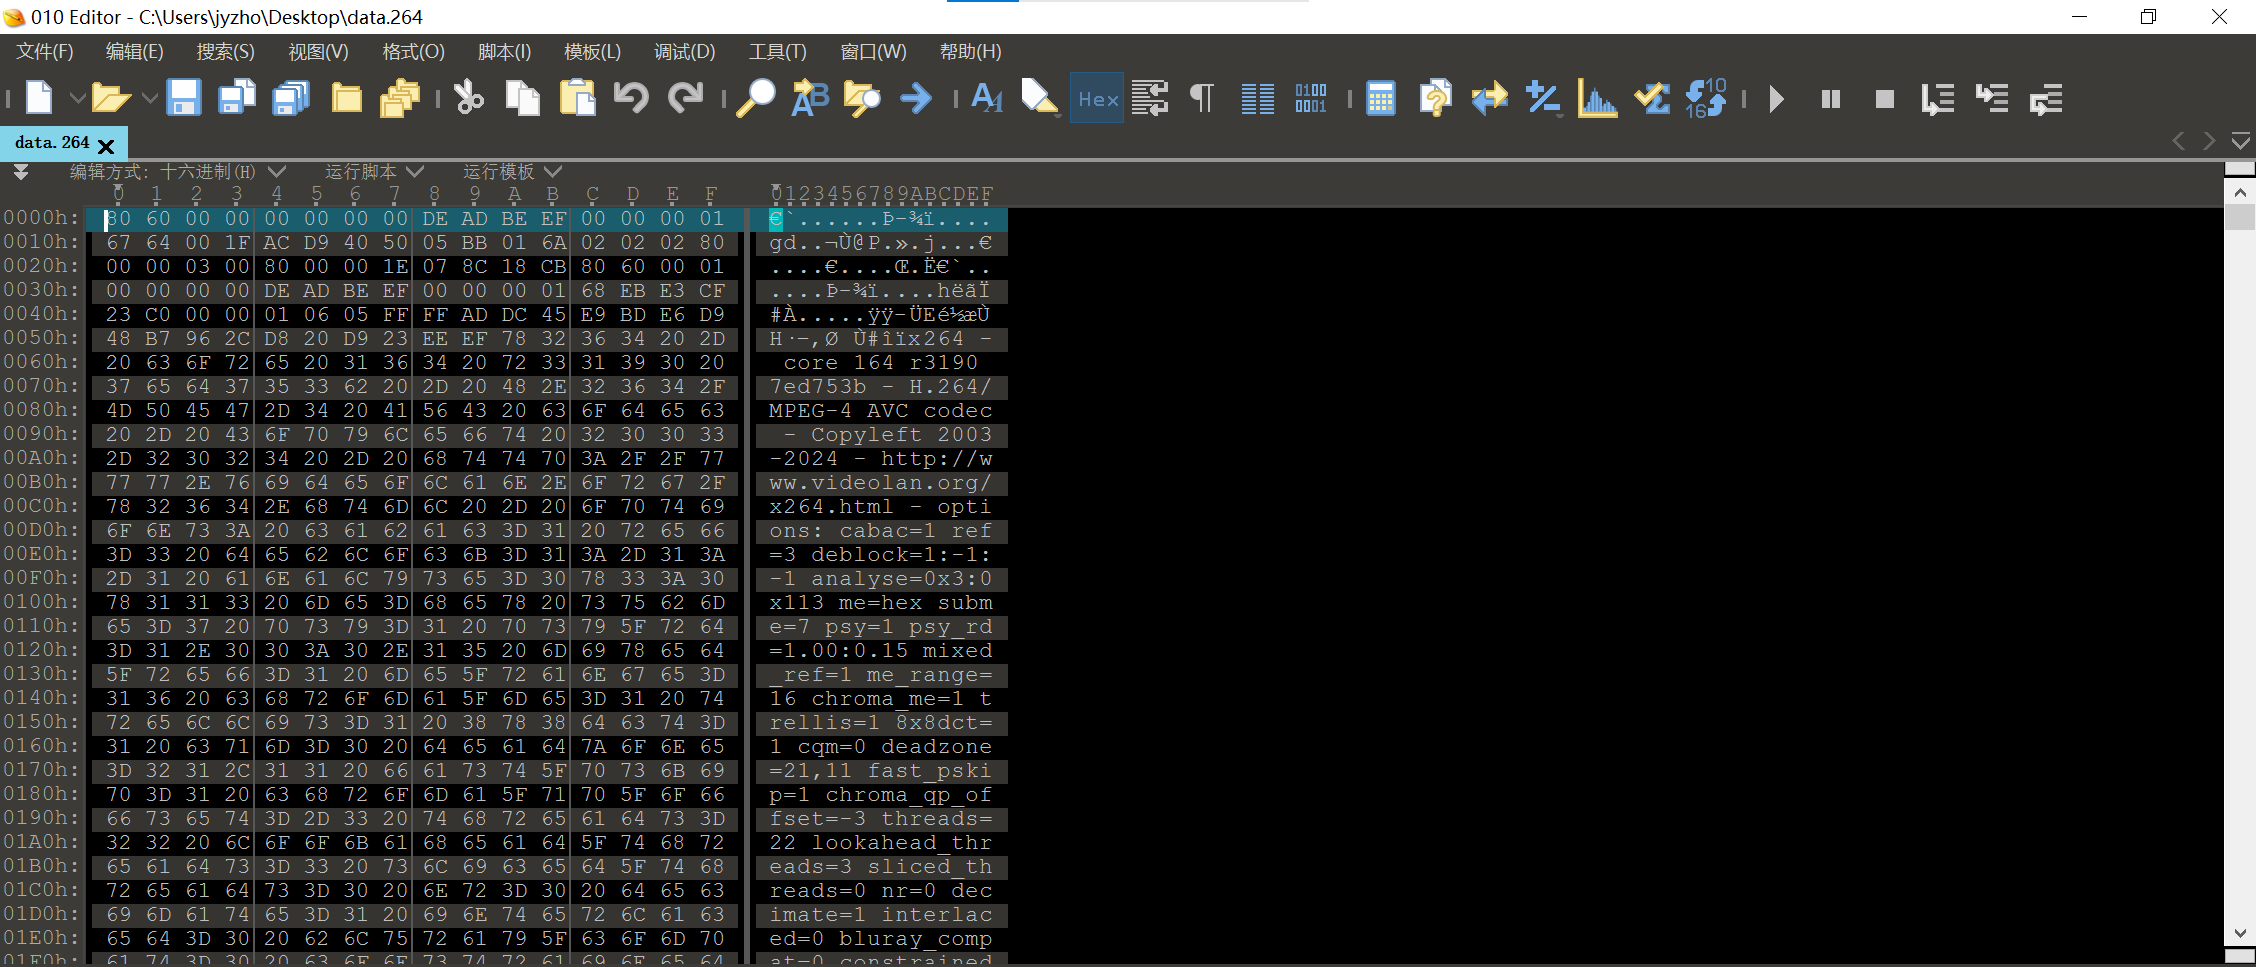Copy selection with the two-pages icon

click(x=522, y=98)
